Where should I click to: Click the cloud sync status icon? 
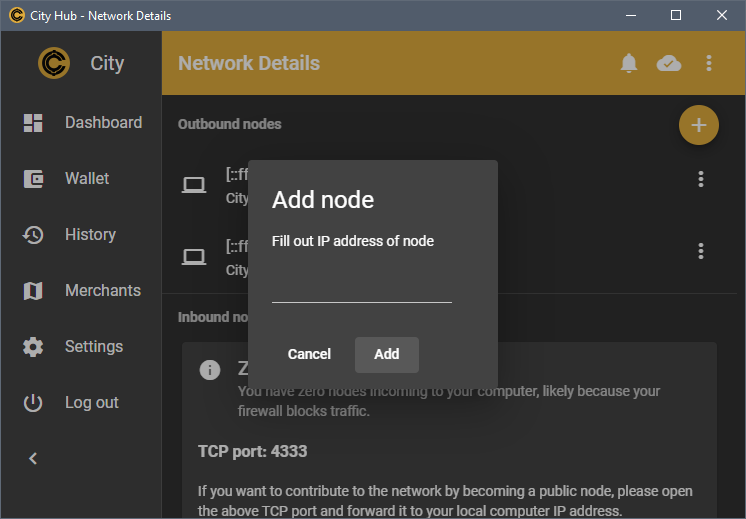[x=668, y=63]
